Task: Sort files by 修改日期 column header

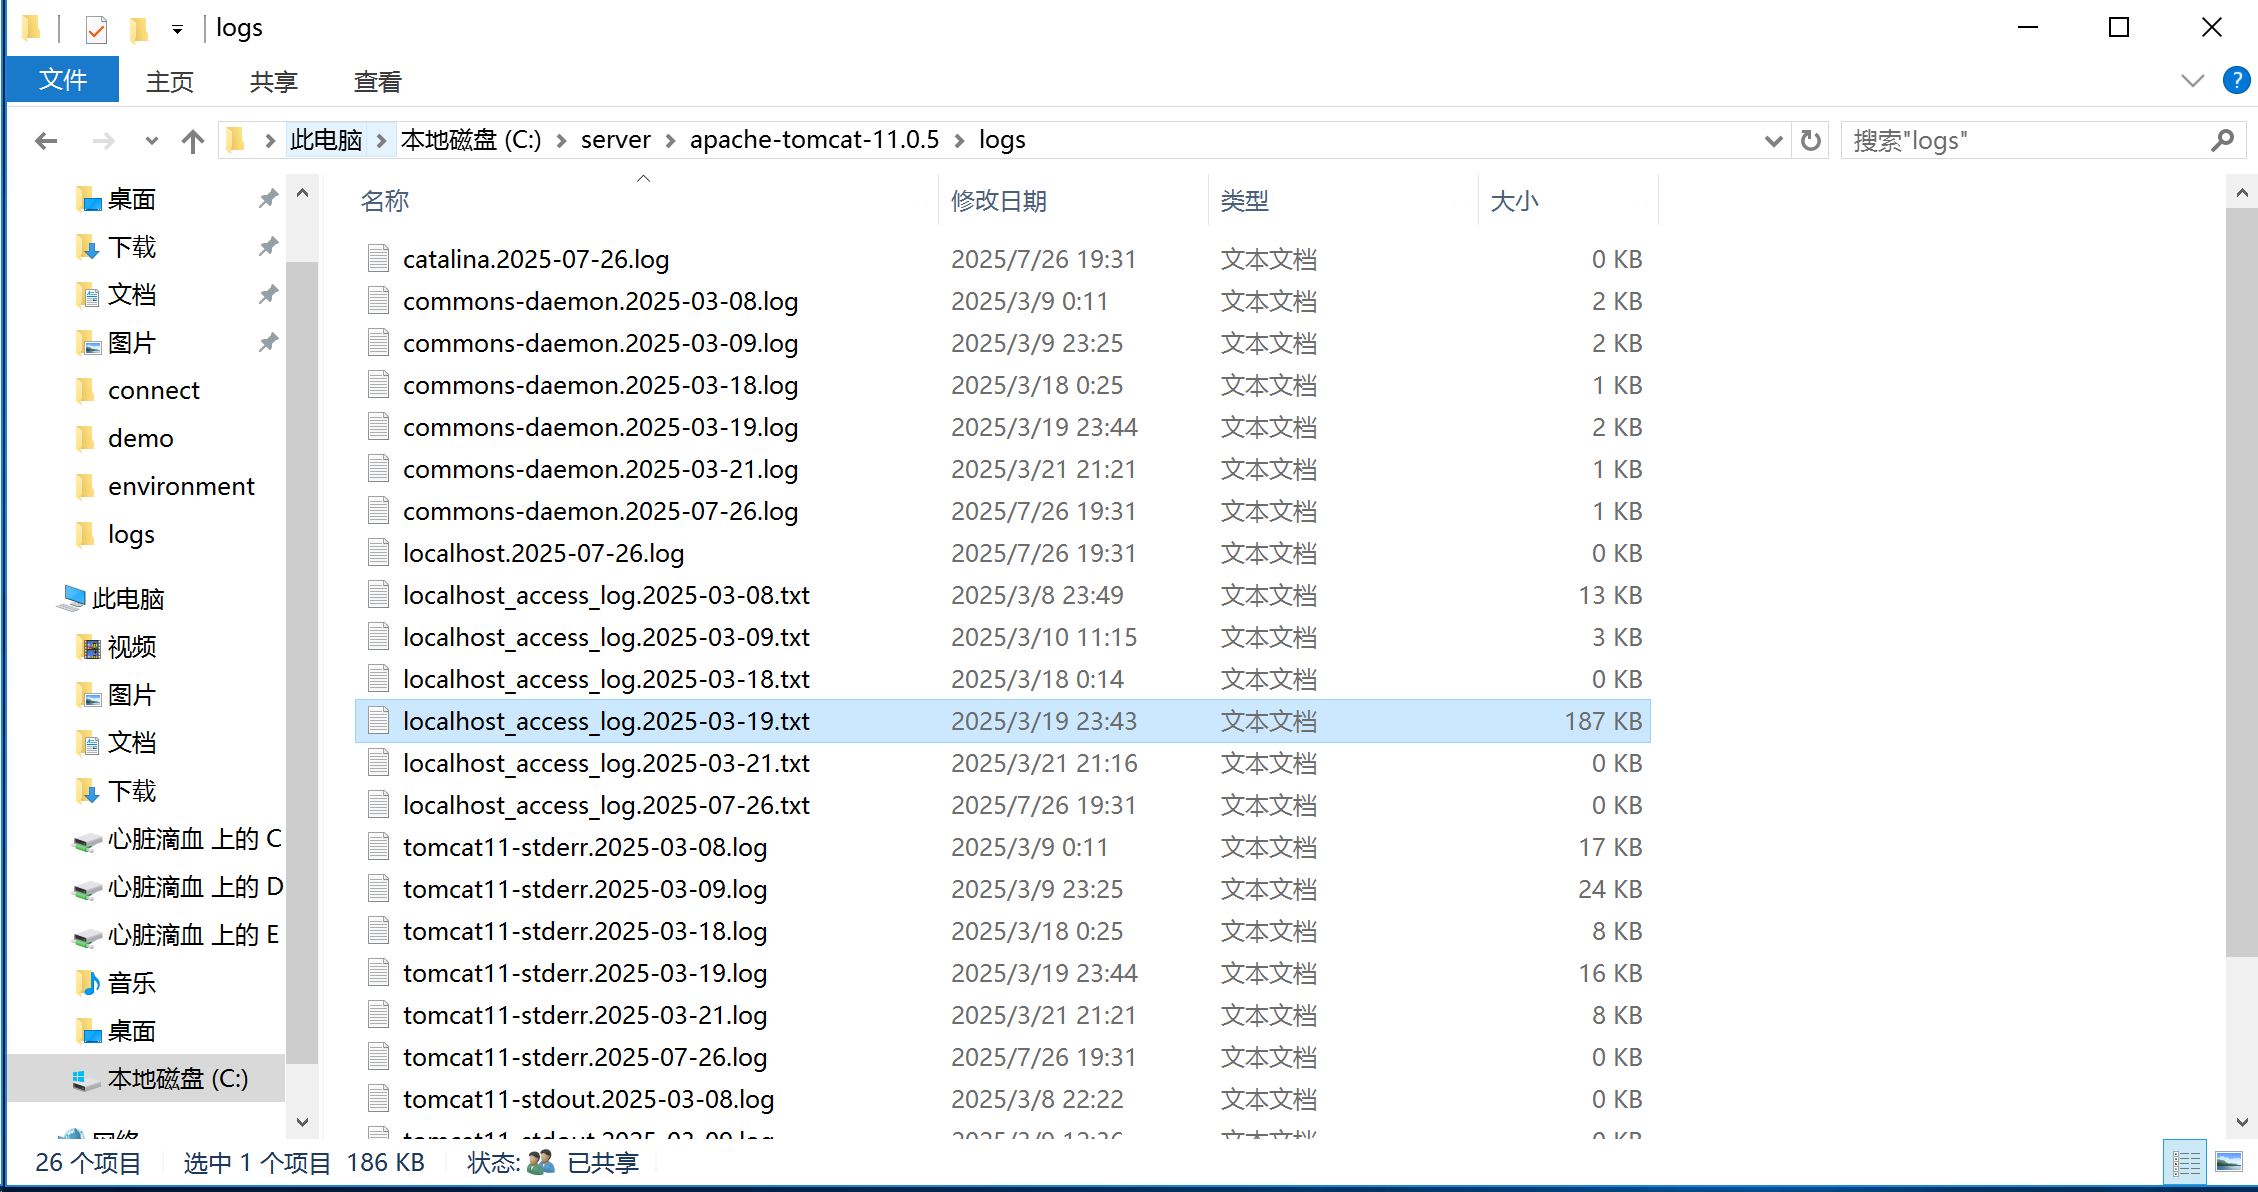Action: pyautogui.click(x=998, y=201)
